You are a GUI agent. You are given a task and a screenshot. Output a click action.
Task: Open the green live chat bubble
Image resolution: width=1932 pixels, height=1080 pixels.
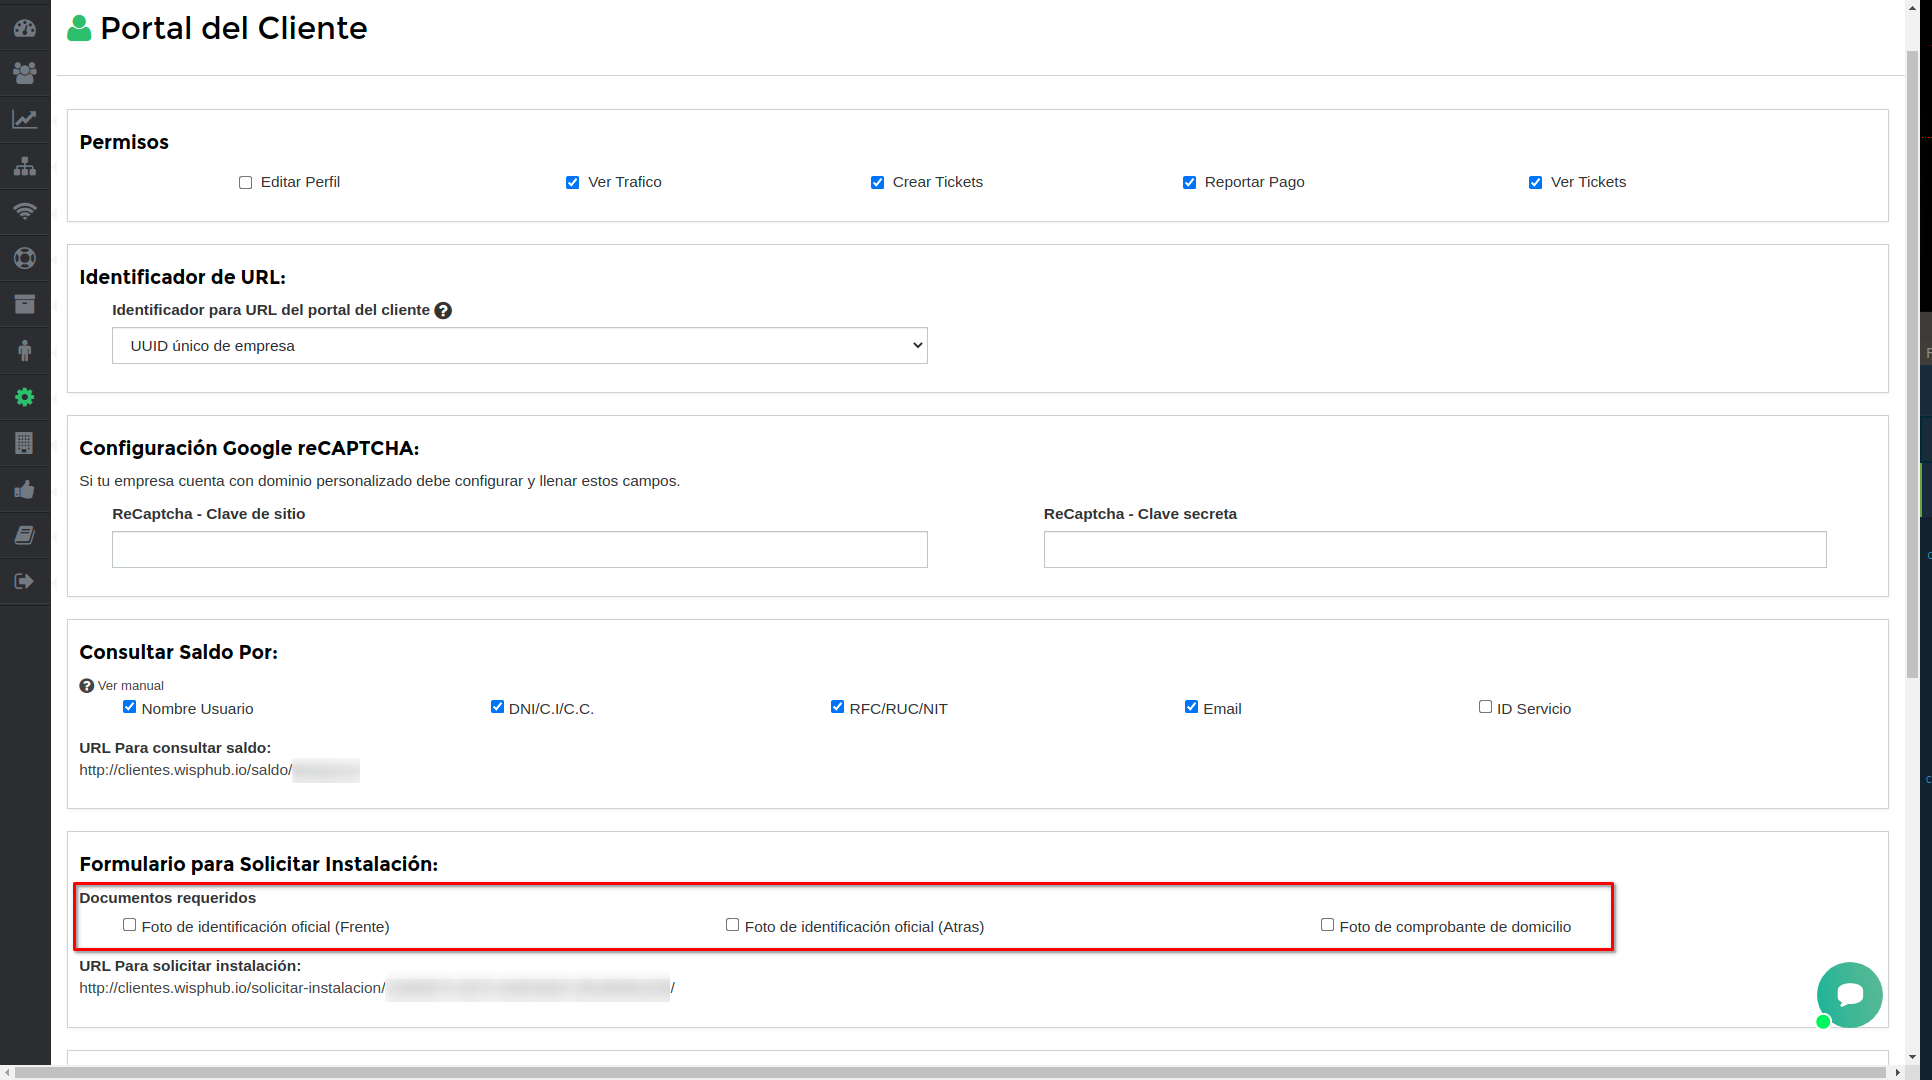pyautogui.click(x=1849, y=994)
